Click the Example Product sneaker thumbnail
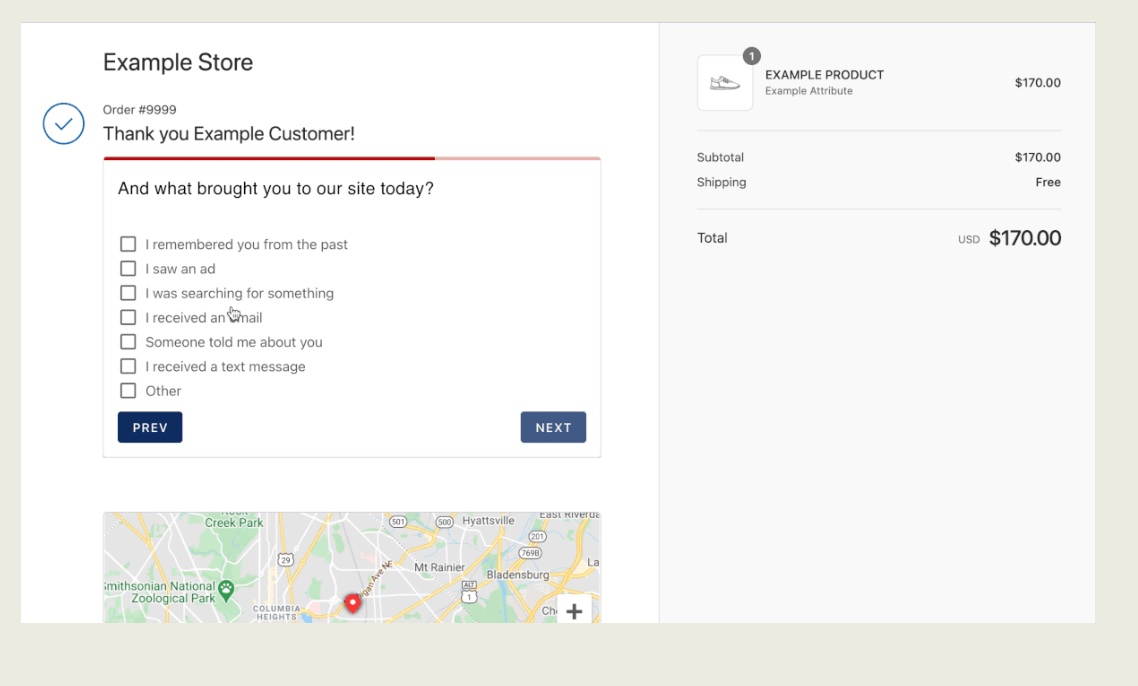 coord(724,82)
